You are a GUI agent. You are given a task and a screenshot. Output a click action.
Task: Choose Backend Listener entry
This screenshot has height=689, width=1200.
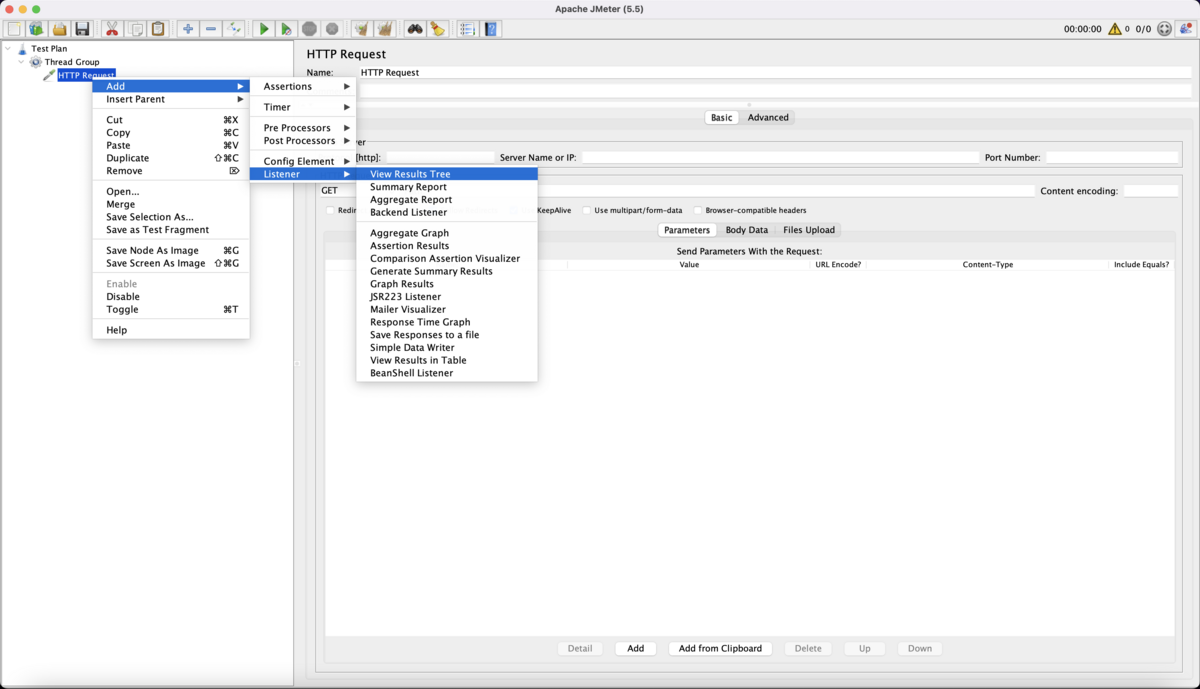(447, 212)
